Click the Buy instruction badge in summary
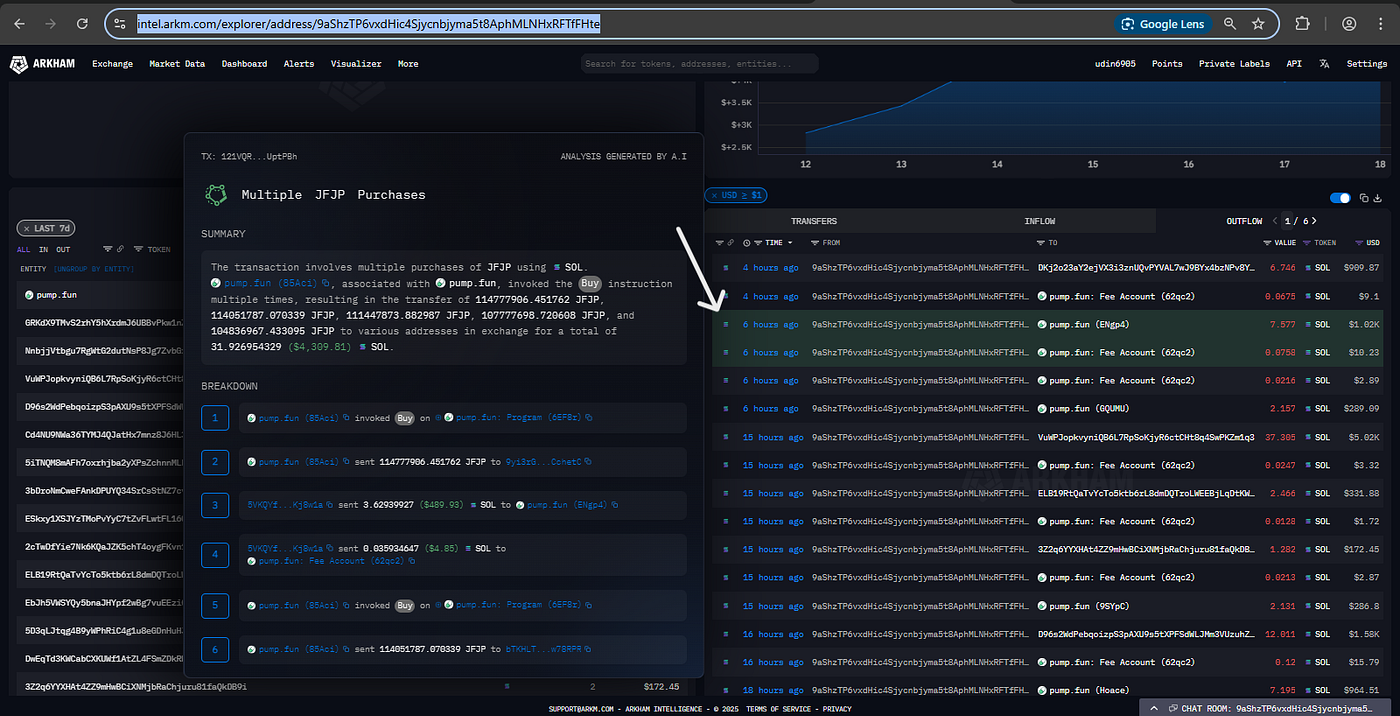Screen dimensions: 1400x716 [x=592, y=285]
